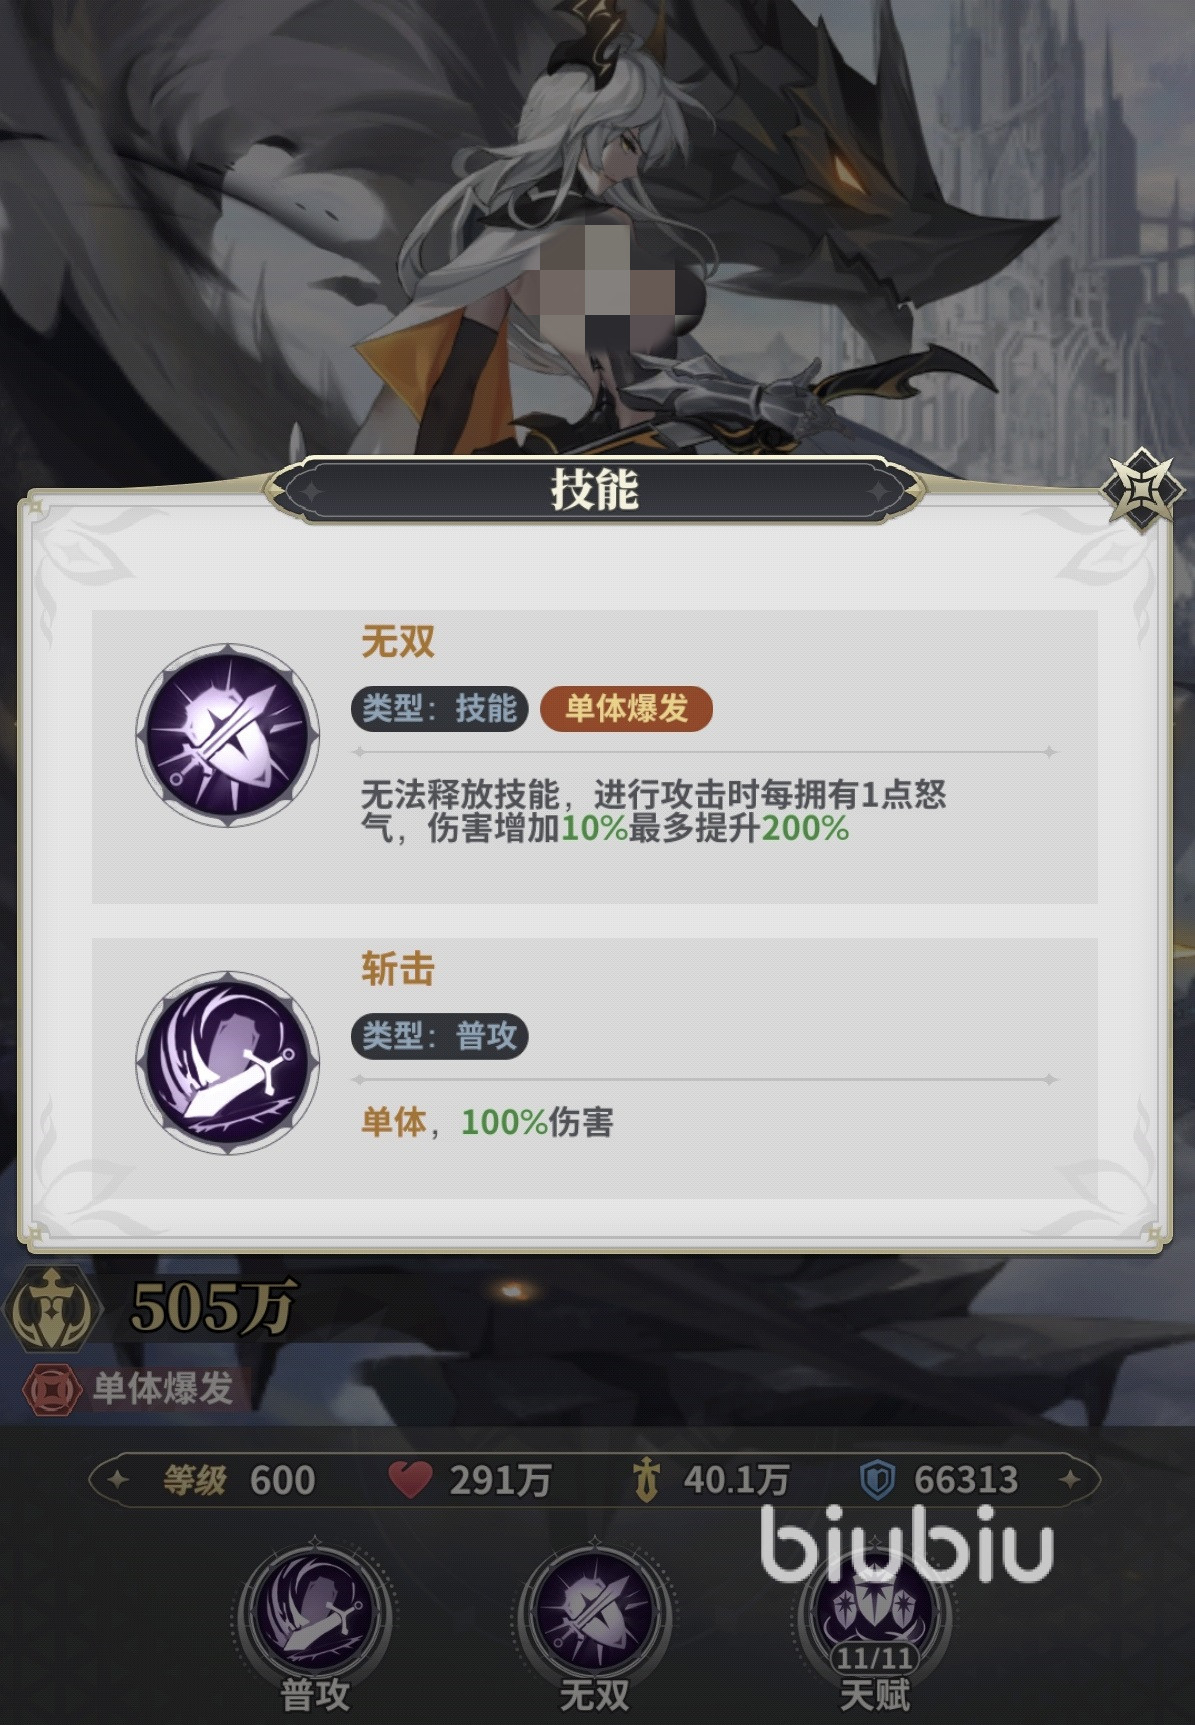Tap the 斩击 sword slash icon
Screen dimensions: 1195x1725
click(x=228, y=1061)
